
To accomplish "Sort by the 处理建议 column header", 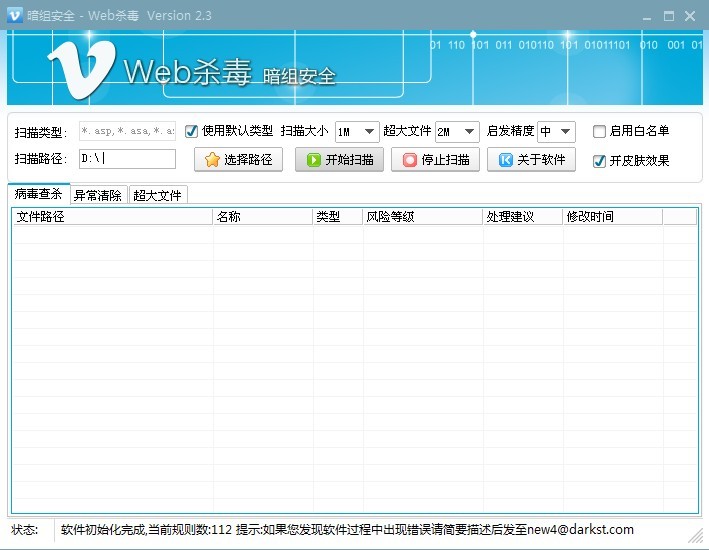I will click(x=523, y=217).
